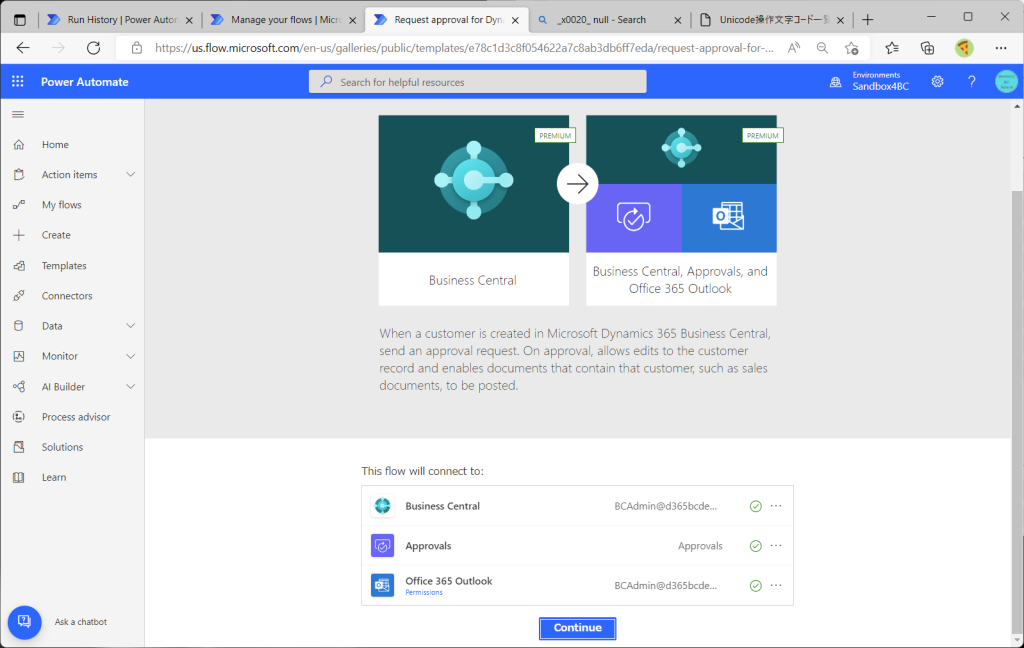Open the tab actions menu icon
The height and width of the screenshot is (648, 1024).
point(20,20)
